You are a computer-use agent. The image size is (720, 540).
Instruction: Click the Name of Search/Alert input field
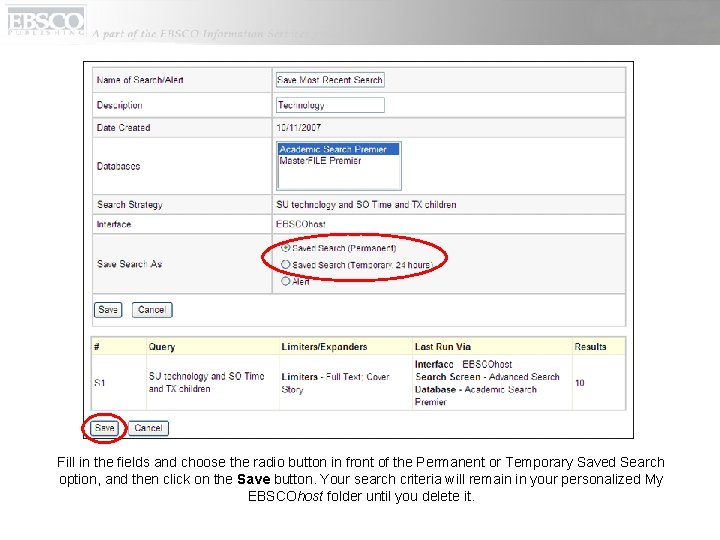point(330,80)
